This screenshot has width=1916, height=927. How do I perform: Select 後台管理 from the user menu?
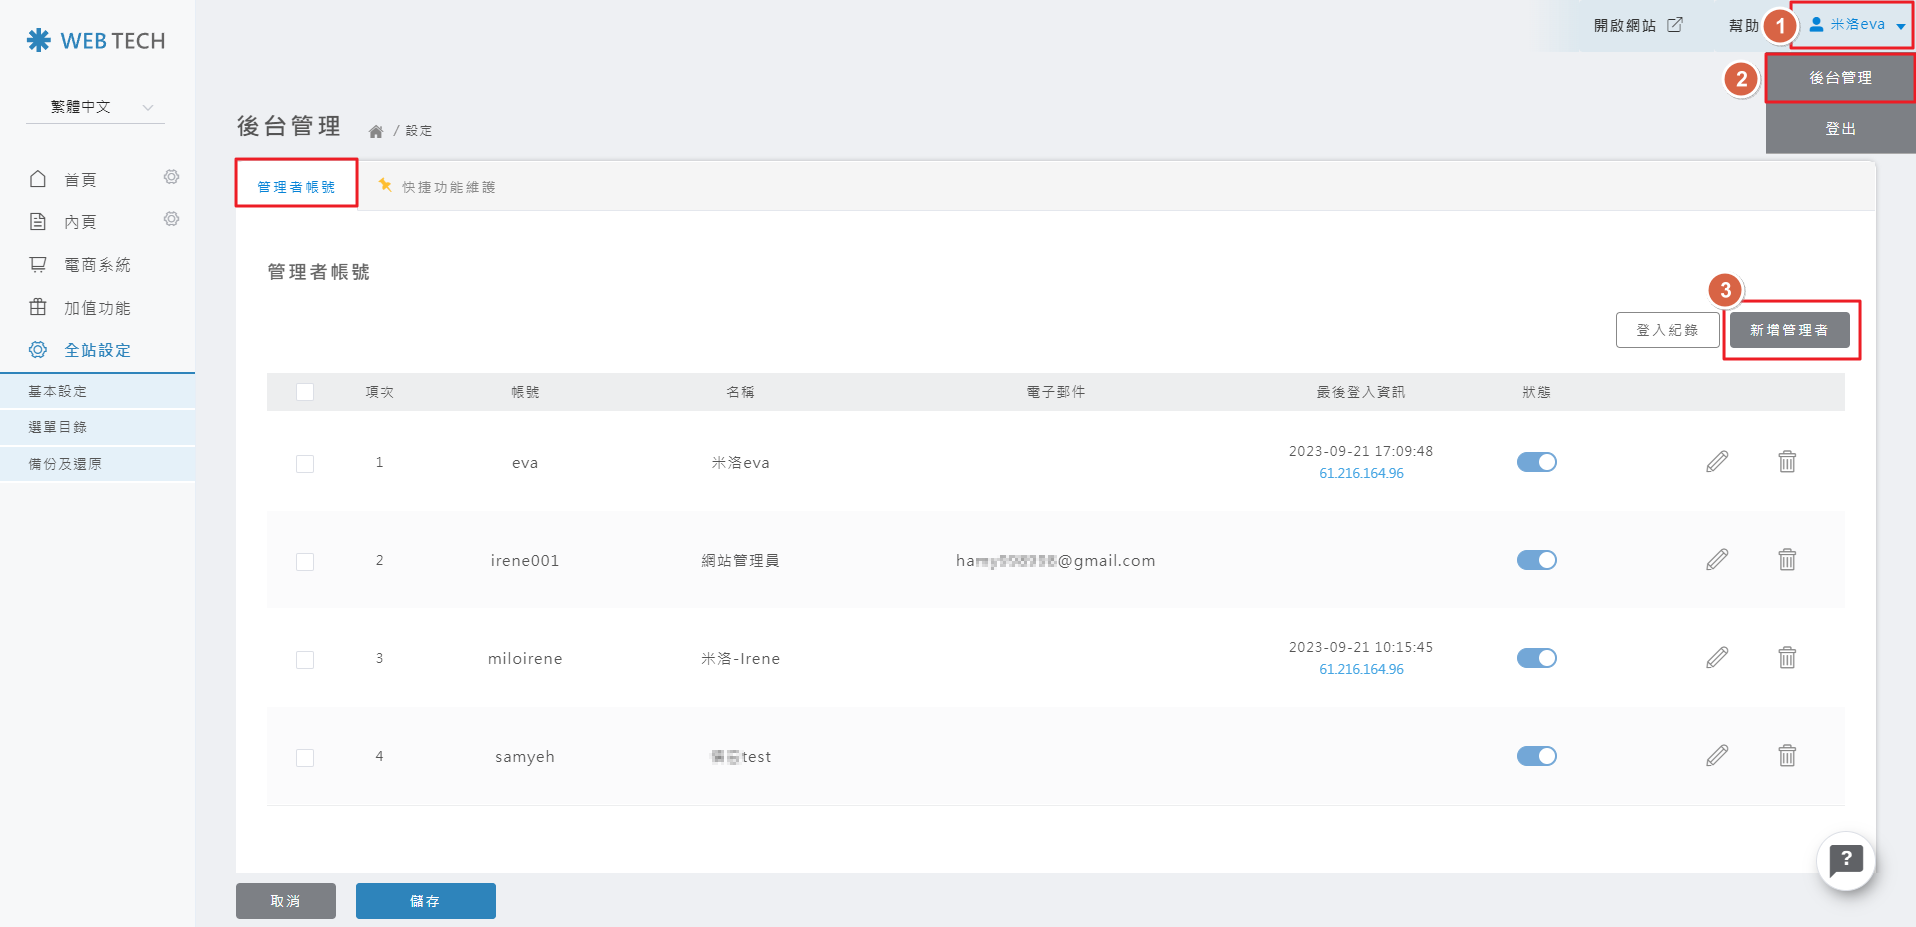[x=1839, y=78]
